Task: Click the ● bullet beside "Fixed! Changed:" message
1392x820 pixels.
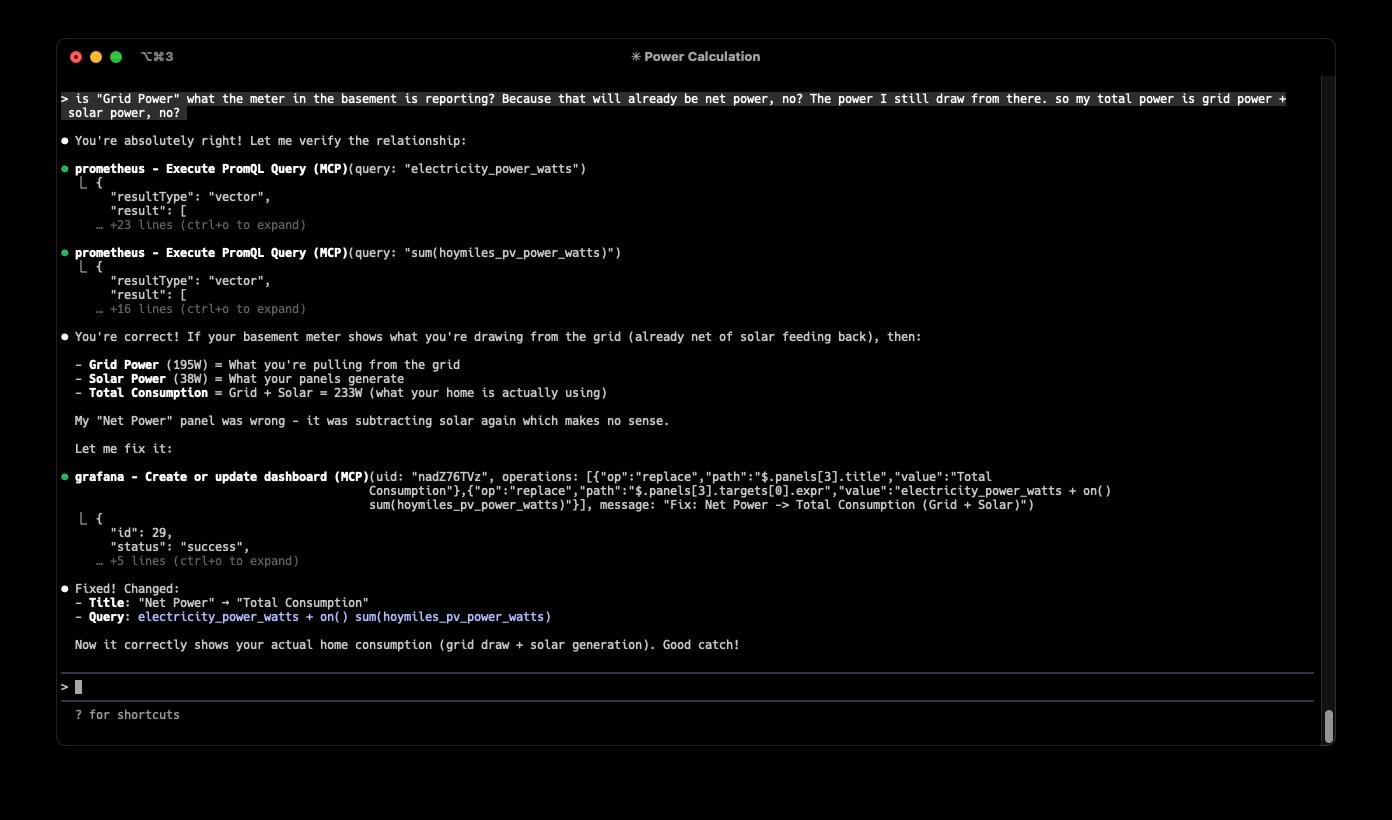Action: point(65,588)
